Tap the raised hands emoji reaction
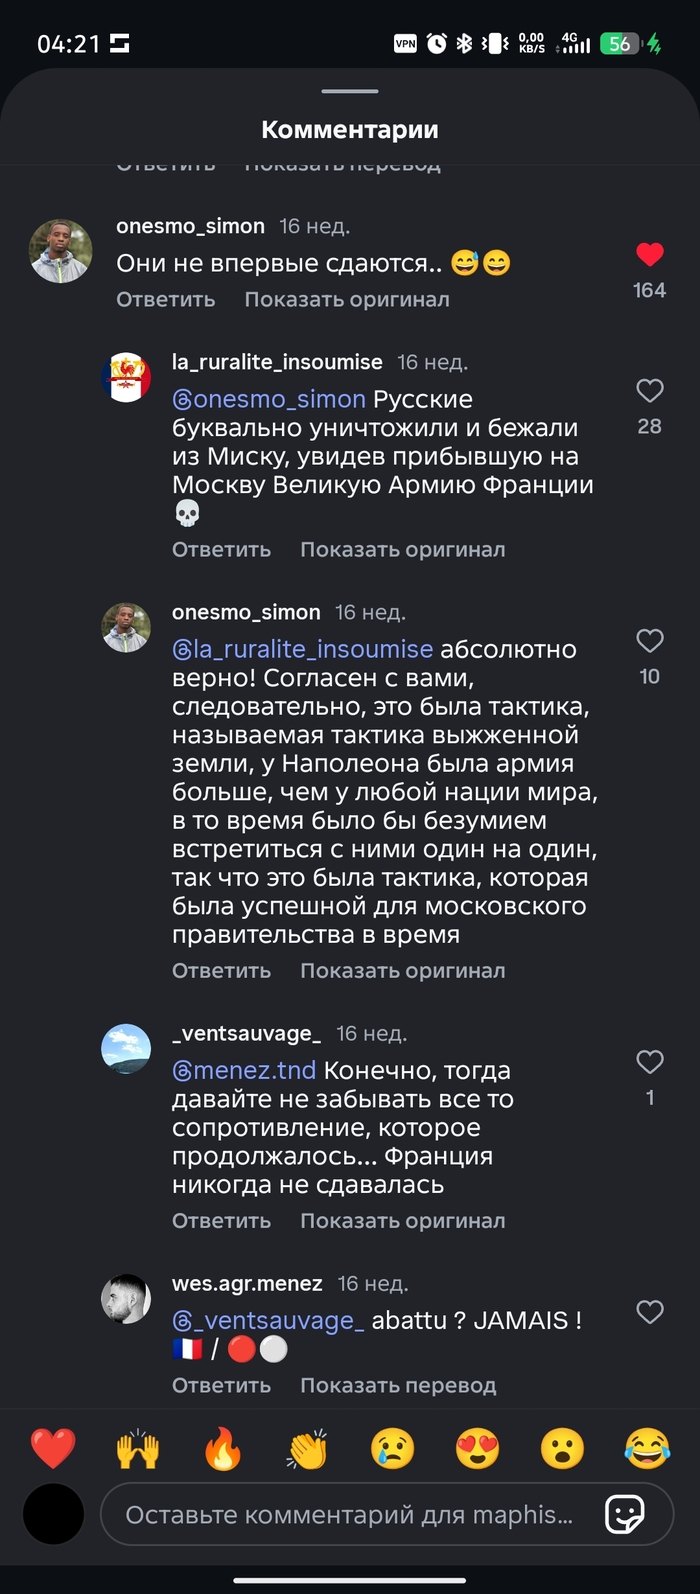Image resolution: width=700 pixels, height=1594 pixels. click(x=138, y=1449)
